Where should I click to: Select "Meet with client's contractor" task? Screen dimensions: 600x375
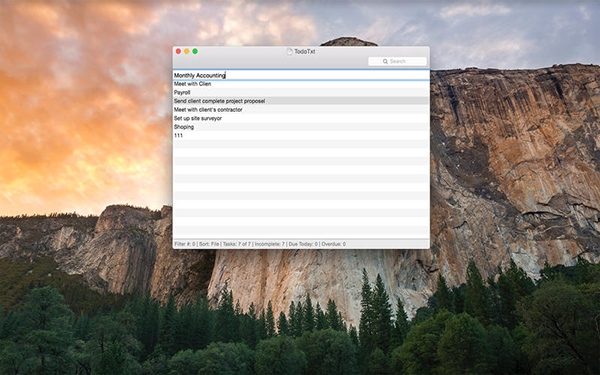click(301, 109)
